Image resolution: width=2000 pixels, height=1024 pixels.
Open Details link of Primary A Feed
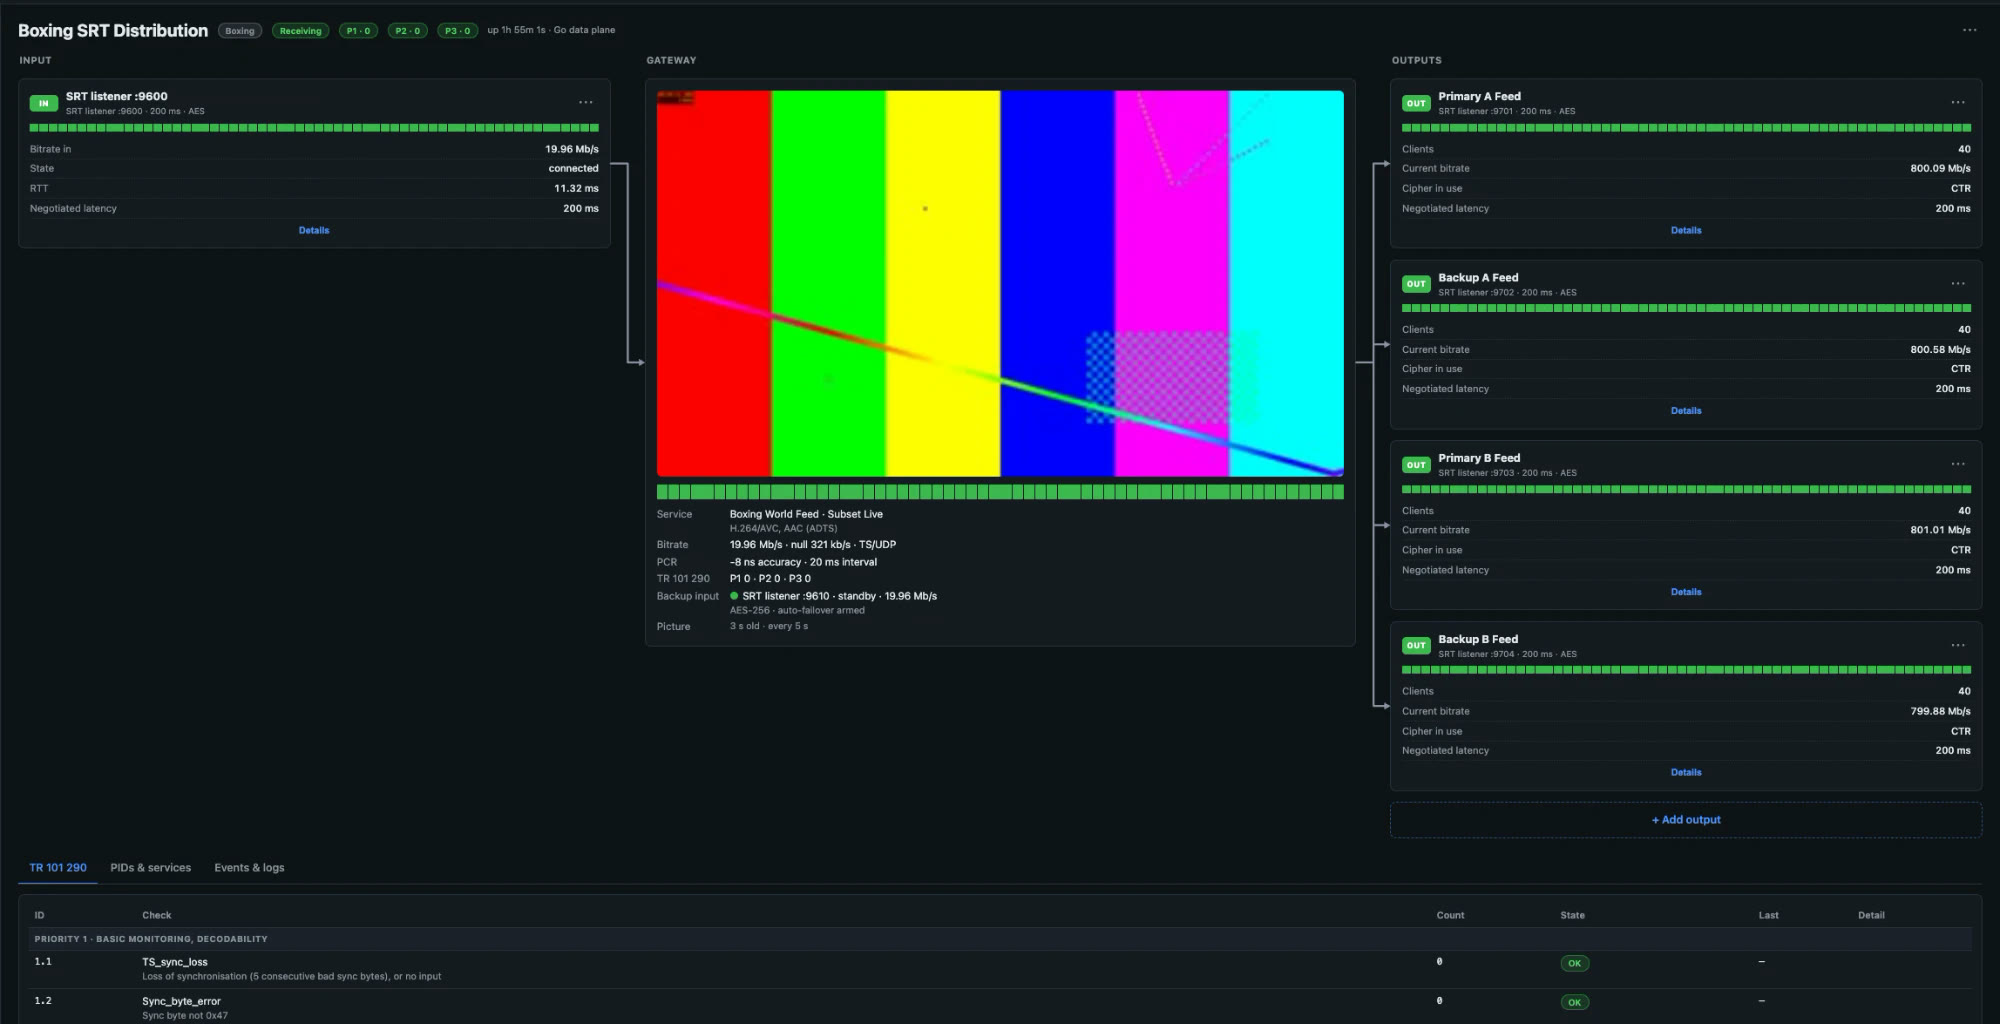[1686, 230]
